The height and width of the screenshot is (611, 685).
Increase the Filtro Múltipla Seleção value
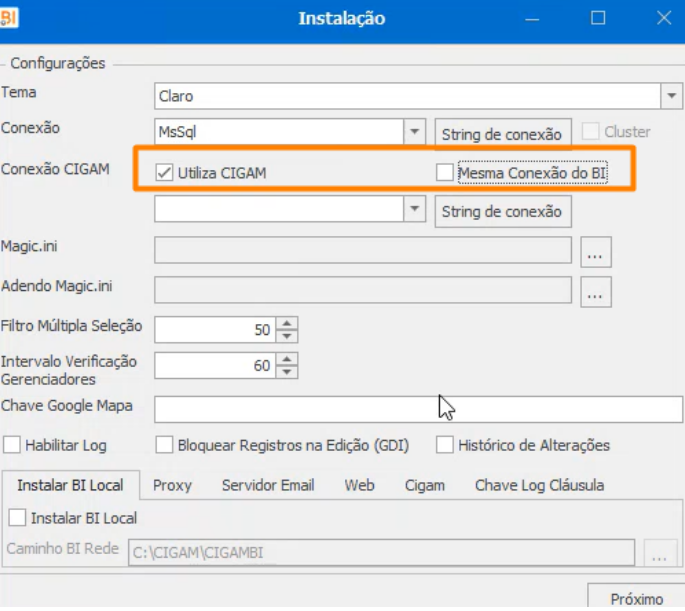tap(287, 323)
